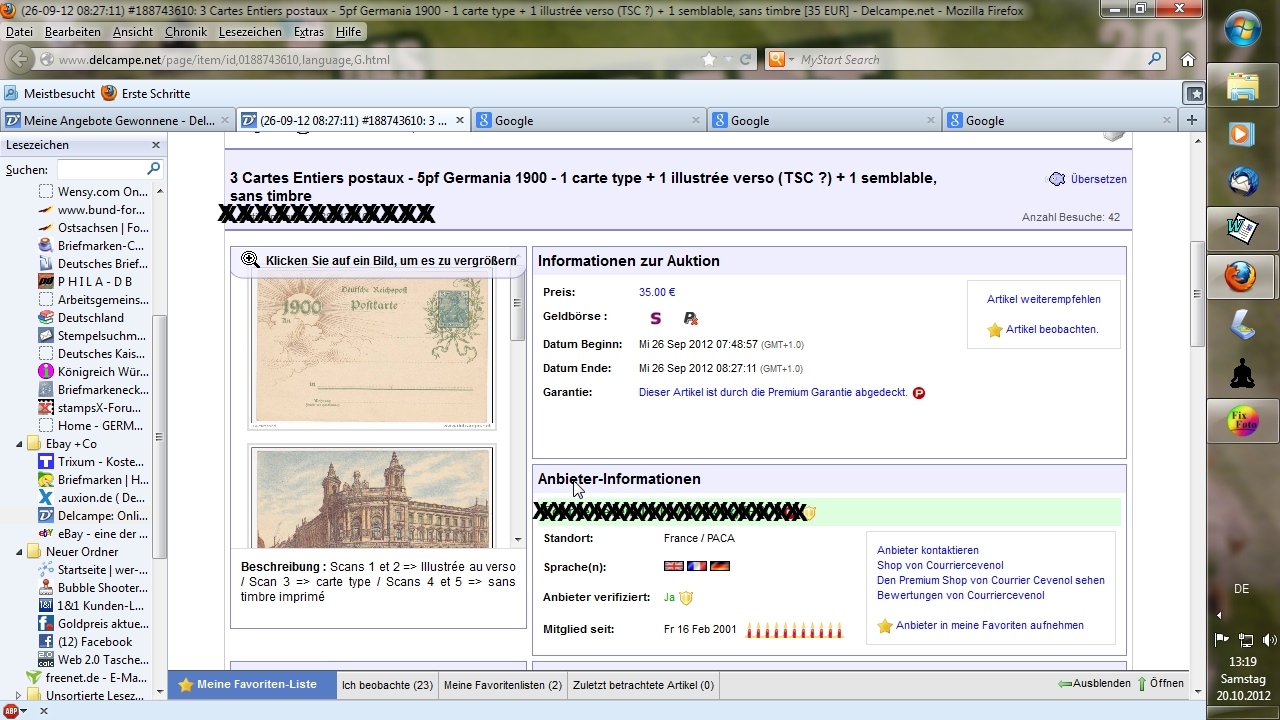Expand the Unsortierte Lesezeichen folder
This screenshot has height=720, width=1280.
coord(19,696)
